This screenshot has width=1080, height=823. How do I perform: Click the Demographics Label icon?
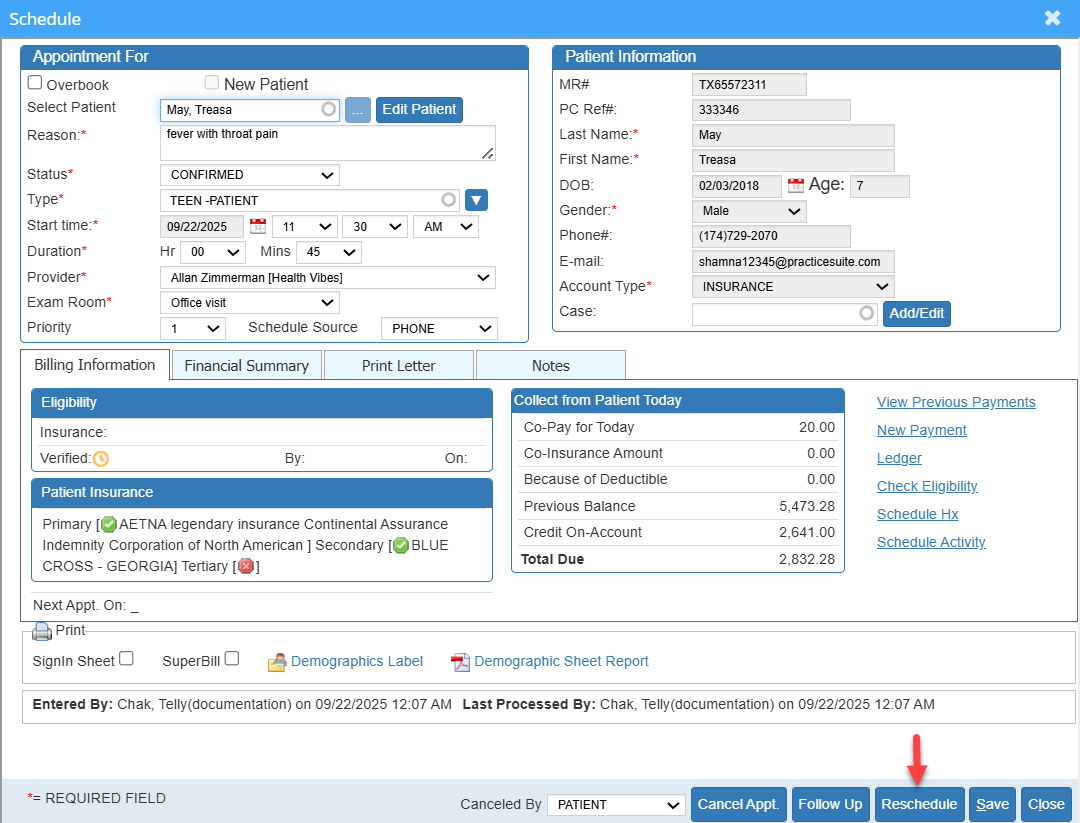click(276, 662)
